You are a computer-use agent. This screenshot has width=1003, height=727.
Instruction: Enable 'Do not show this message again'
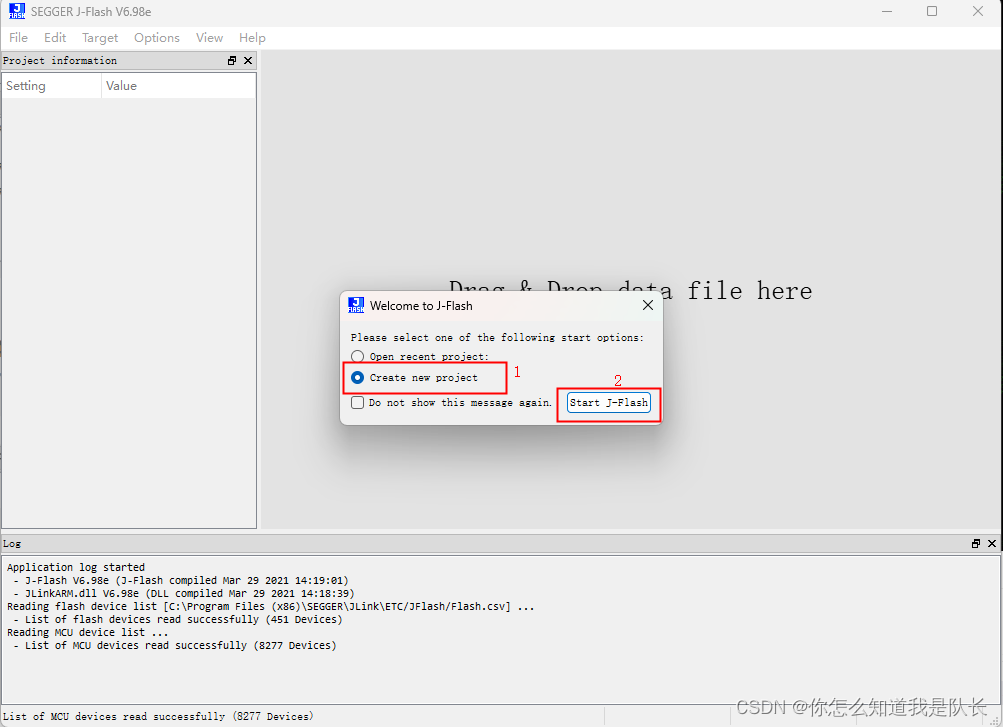[357, 403]
